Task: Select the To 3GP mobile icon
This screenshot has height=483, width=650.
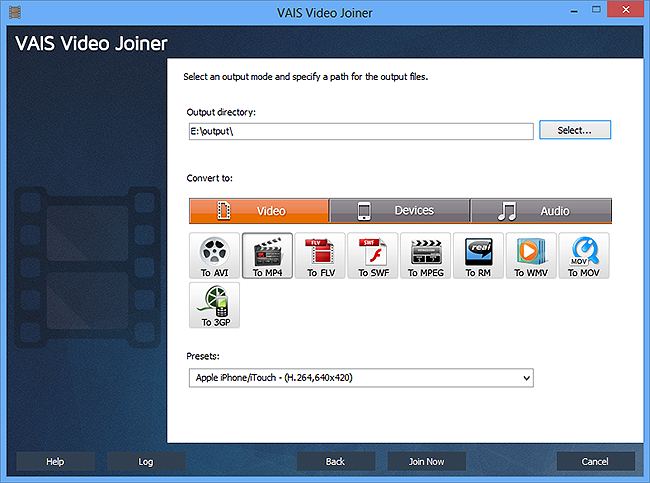Action: point(214,305)
